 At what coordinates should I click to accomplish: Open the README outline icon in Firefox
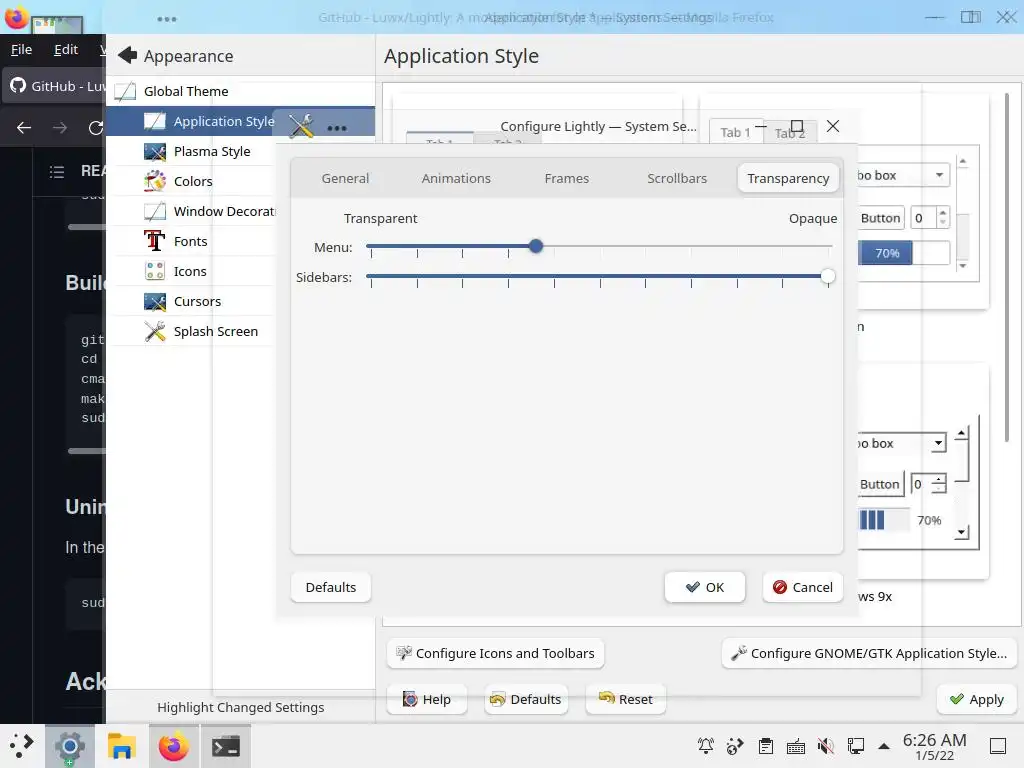click(57, 172)
